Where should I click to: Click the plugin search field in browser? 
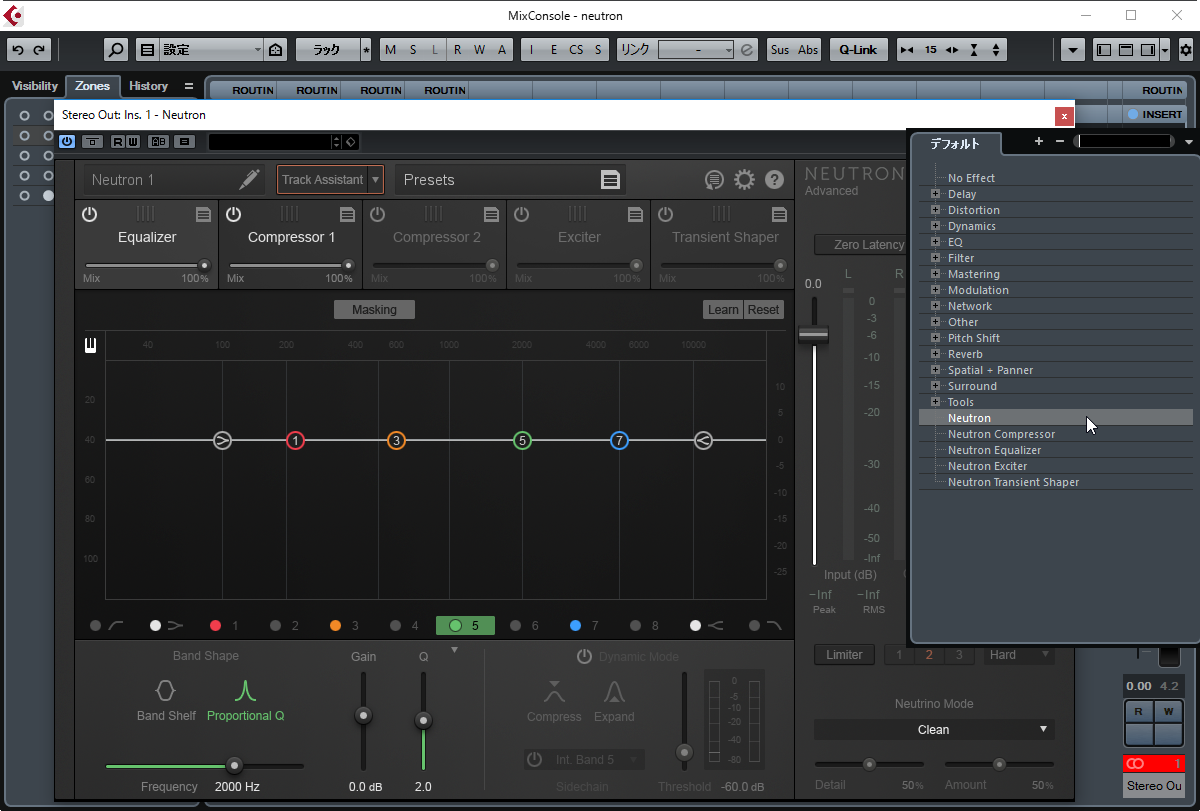coord(1124,141)
